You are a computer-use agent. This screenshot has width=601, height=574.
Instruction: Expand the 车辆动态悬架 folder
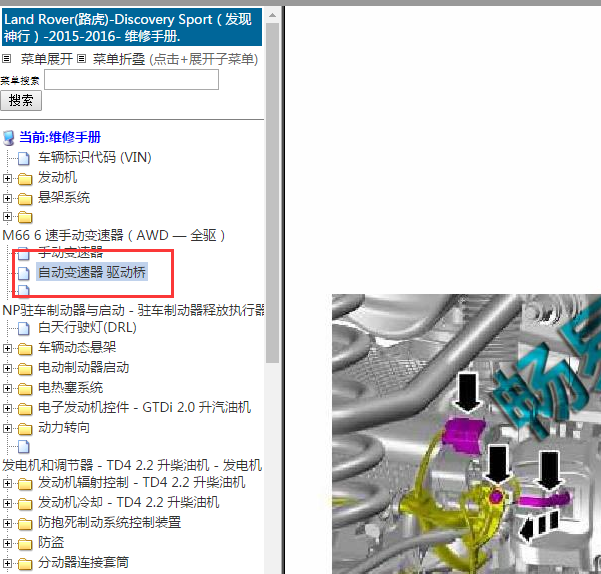point(7,348)
